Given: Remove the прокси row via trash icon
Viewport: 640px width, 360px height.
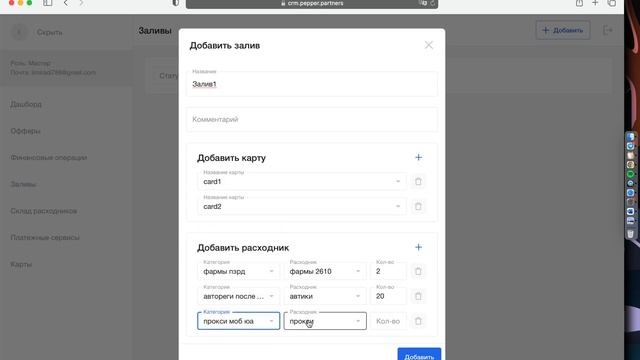Looking at the screenshot, I should pos(418,321).
